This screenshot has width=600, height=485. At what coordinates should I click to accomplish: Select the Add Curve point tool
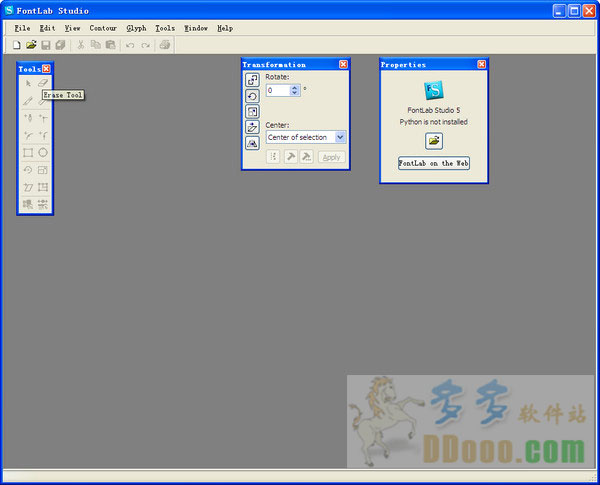[x=28, y=135]
